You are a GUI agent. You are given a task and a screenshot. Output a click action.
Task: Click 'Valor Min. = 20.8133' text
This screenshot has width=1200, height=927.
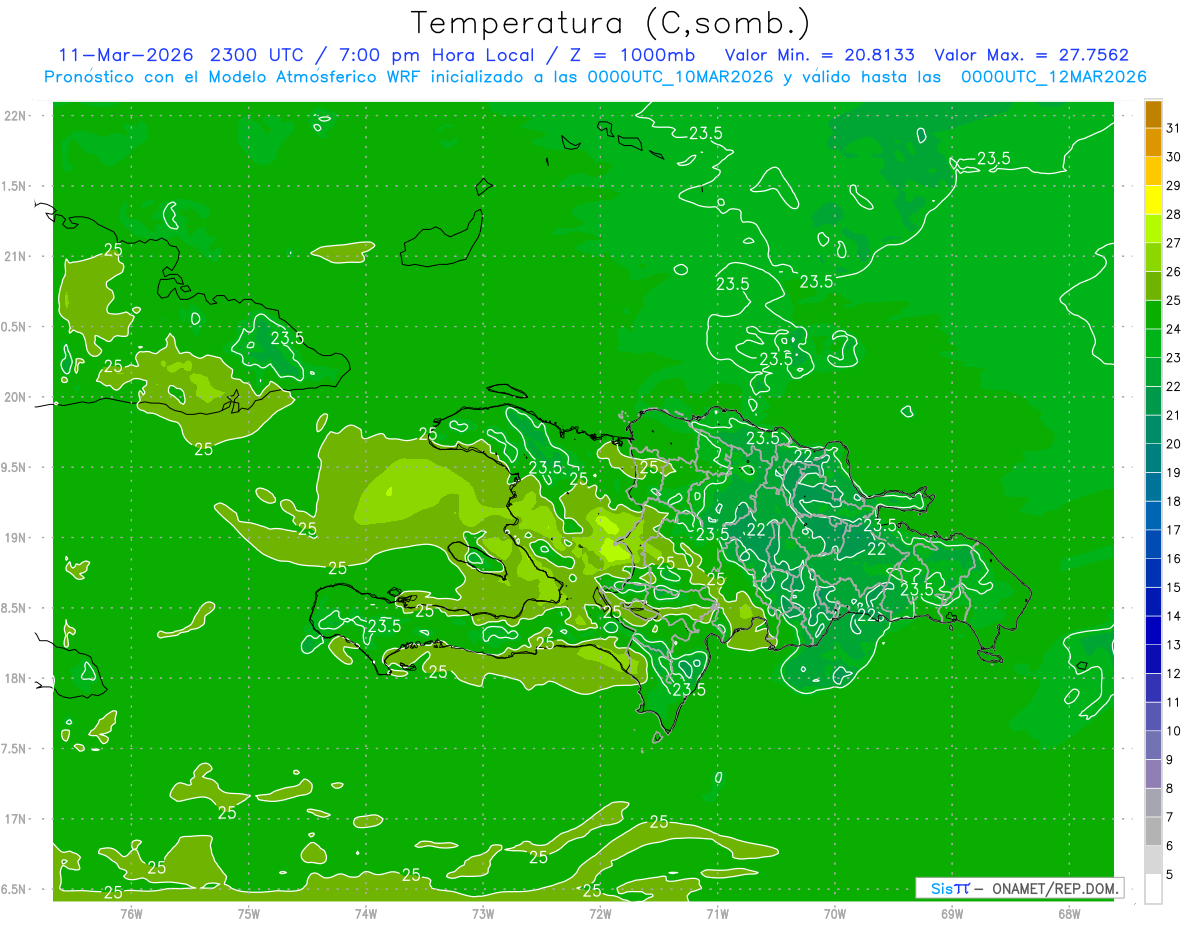pos(820,55)
